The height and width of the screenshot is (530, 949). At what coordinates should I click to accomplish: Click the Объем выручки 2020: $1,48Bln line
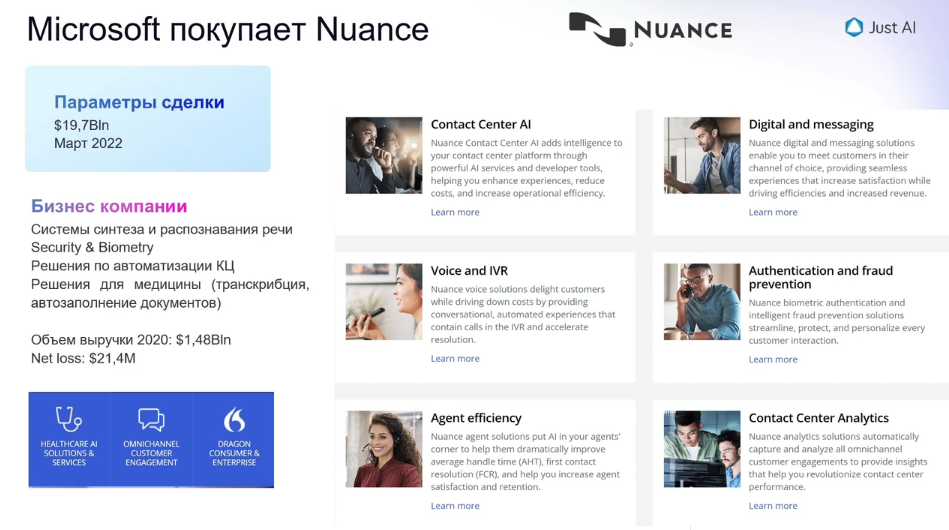point(131,340)
